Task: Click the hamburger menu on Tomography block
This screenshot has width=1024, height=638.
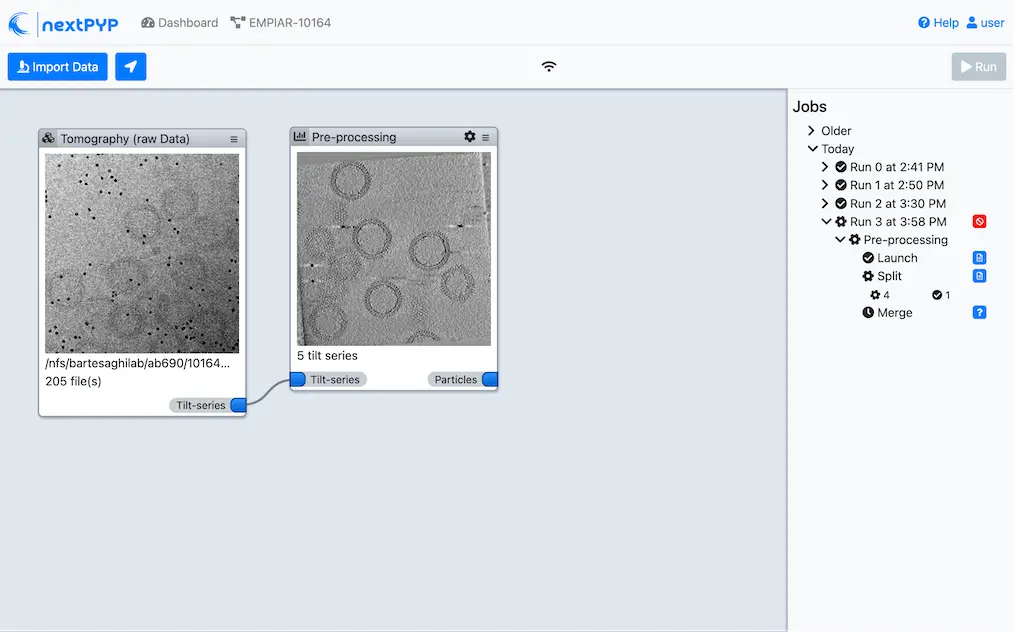Action: point(234,138)
